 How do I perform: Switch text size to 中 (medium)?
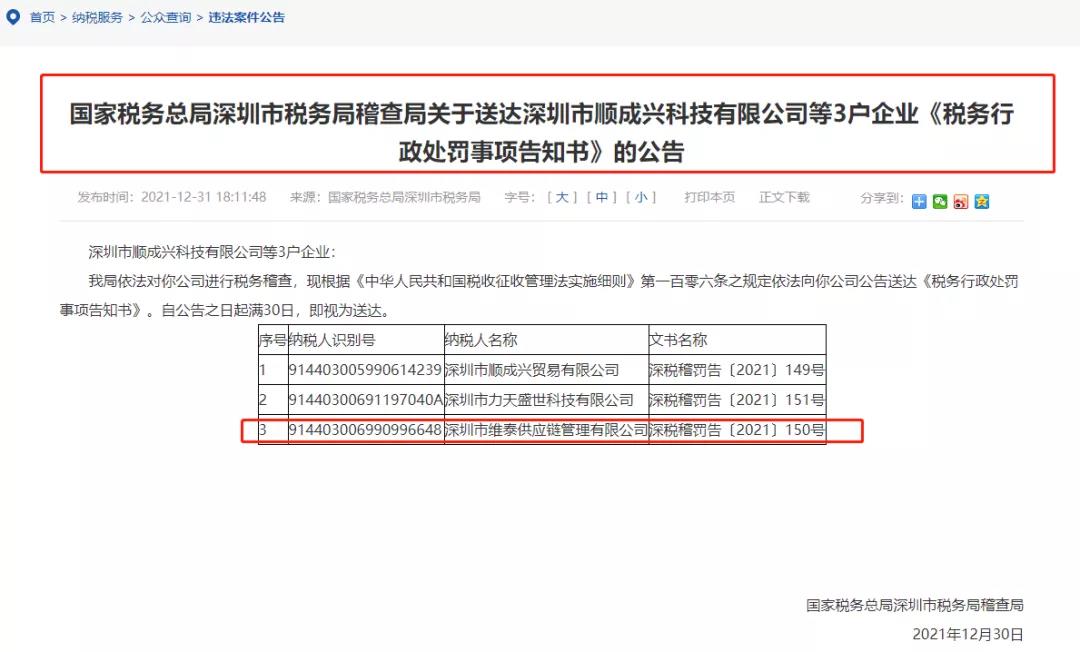tap(601, 197)
